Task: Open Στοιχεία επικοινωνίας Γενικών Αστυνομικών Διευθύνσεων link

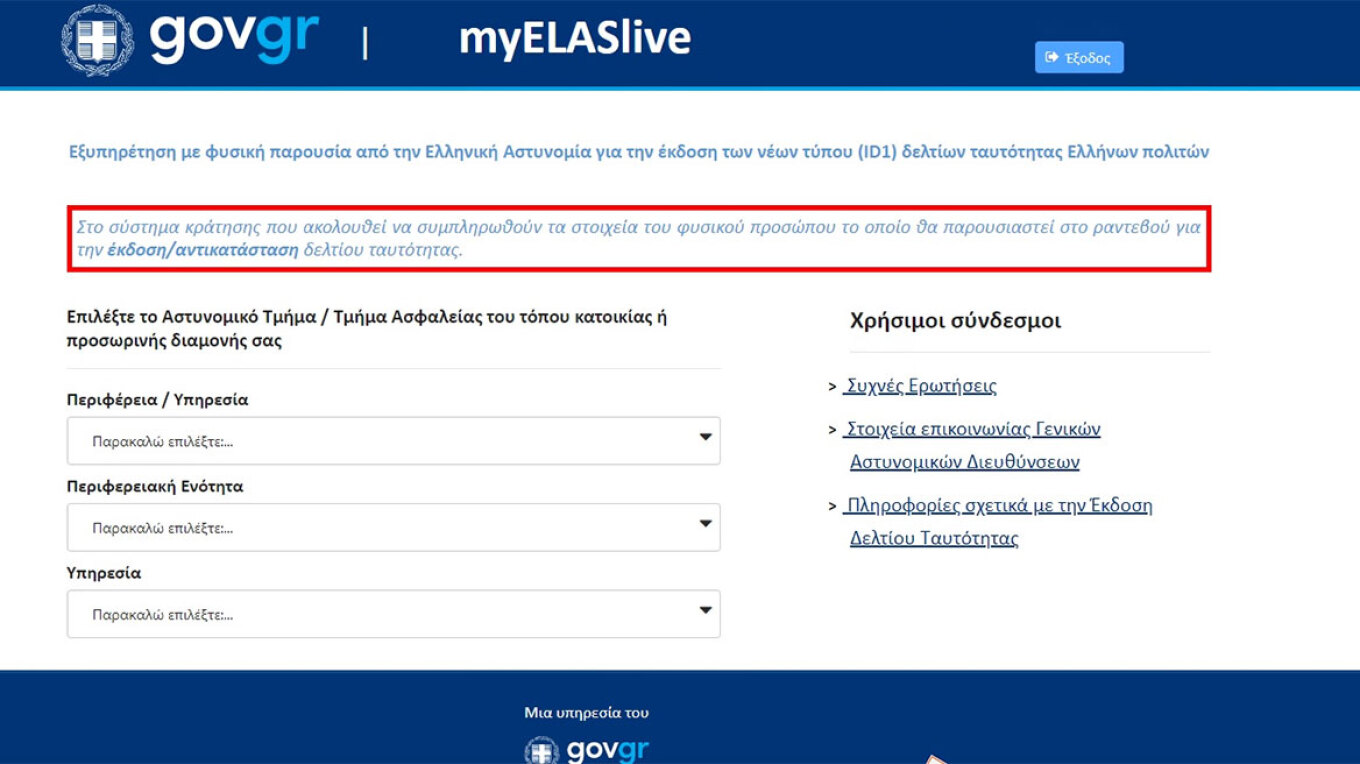Action: (972, 430)
